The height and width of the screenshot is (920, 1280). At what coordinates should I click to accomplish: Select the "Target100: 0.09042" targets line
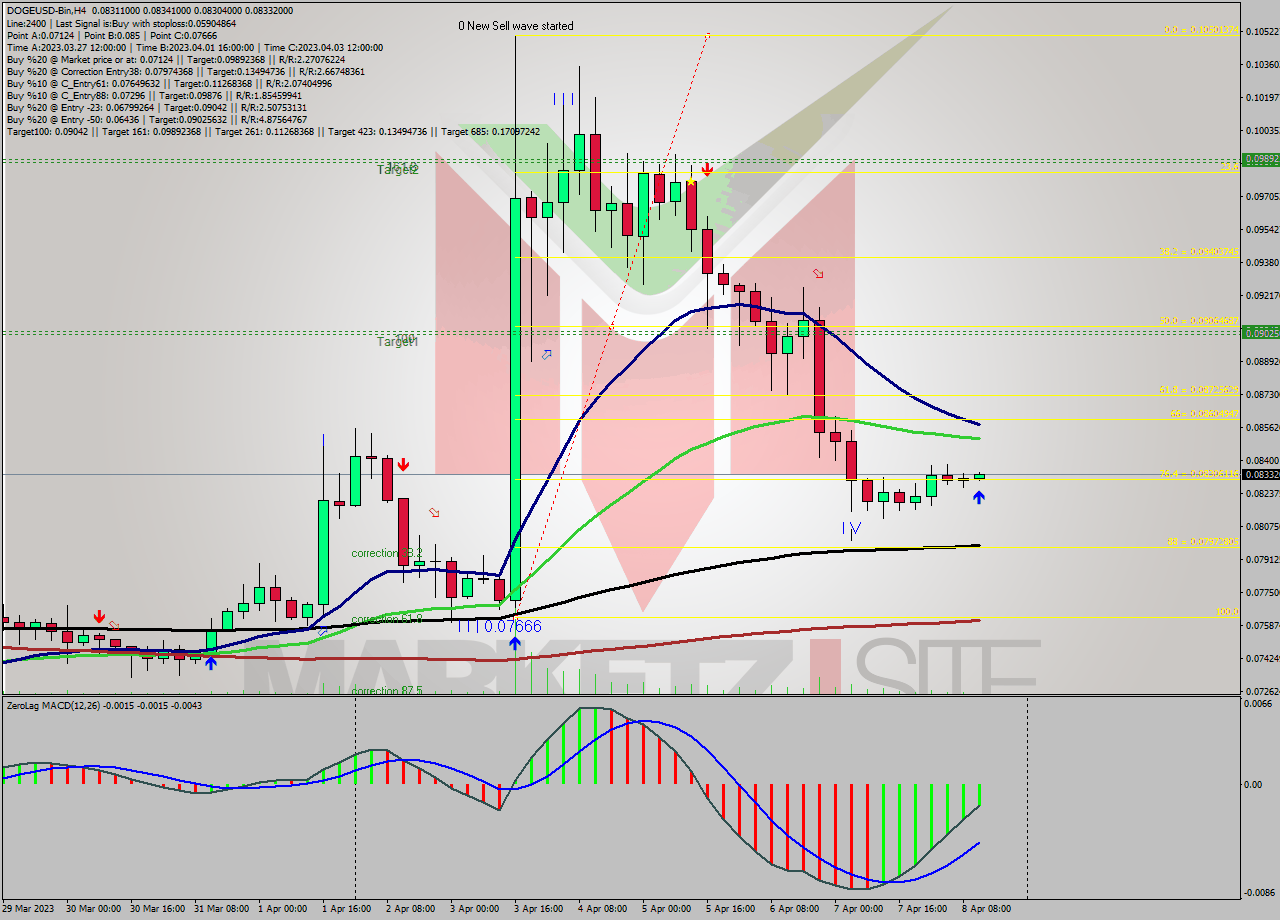[x=273, y=131]
